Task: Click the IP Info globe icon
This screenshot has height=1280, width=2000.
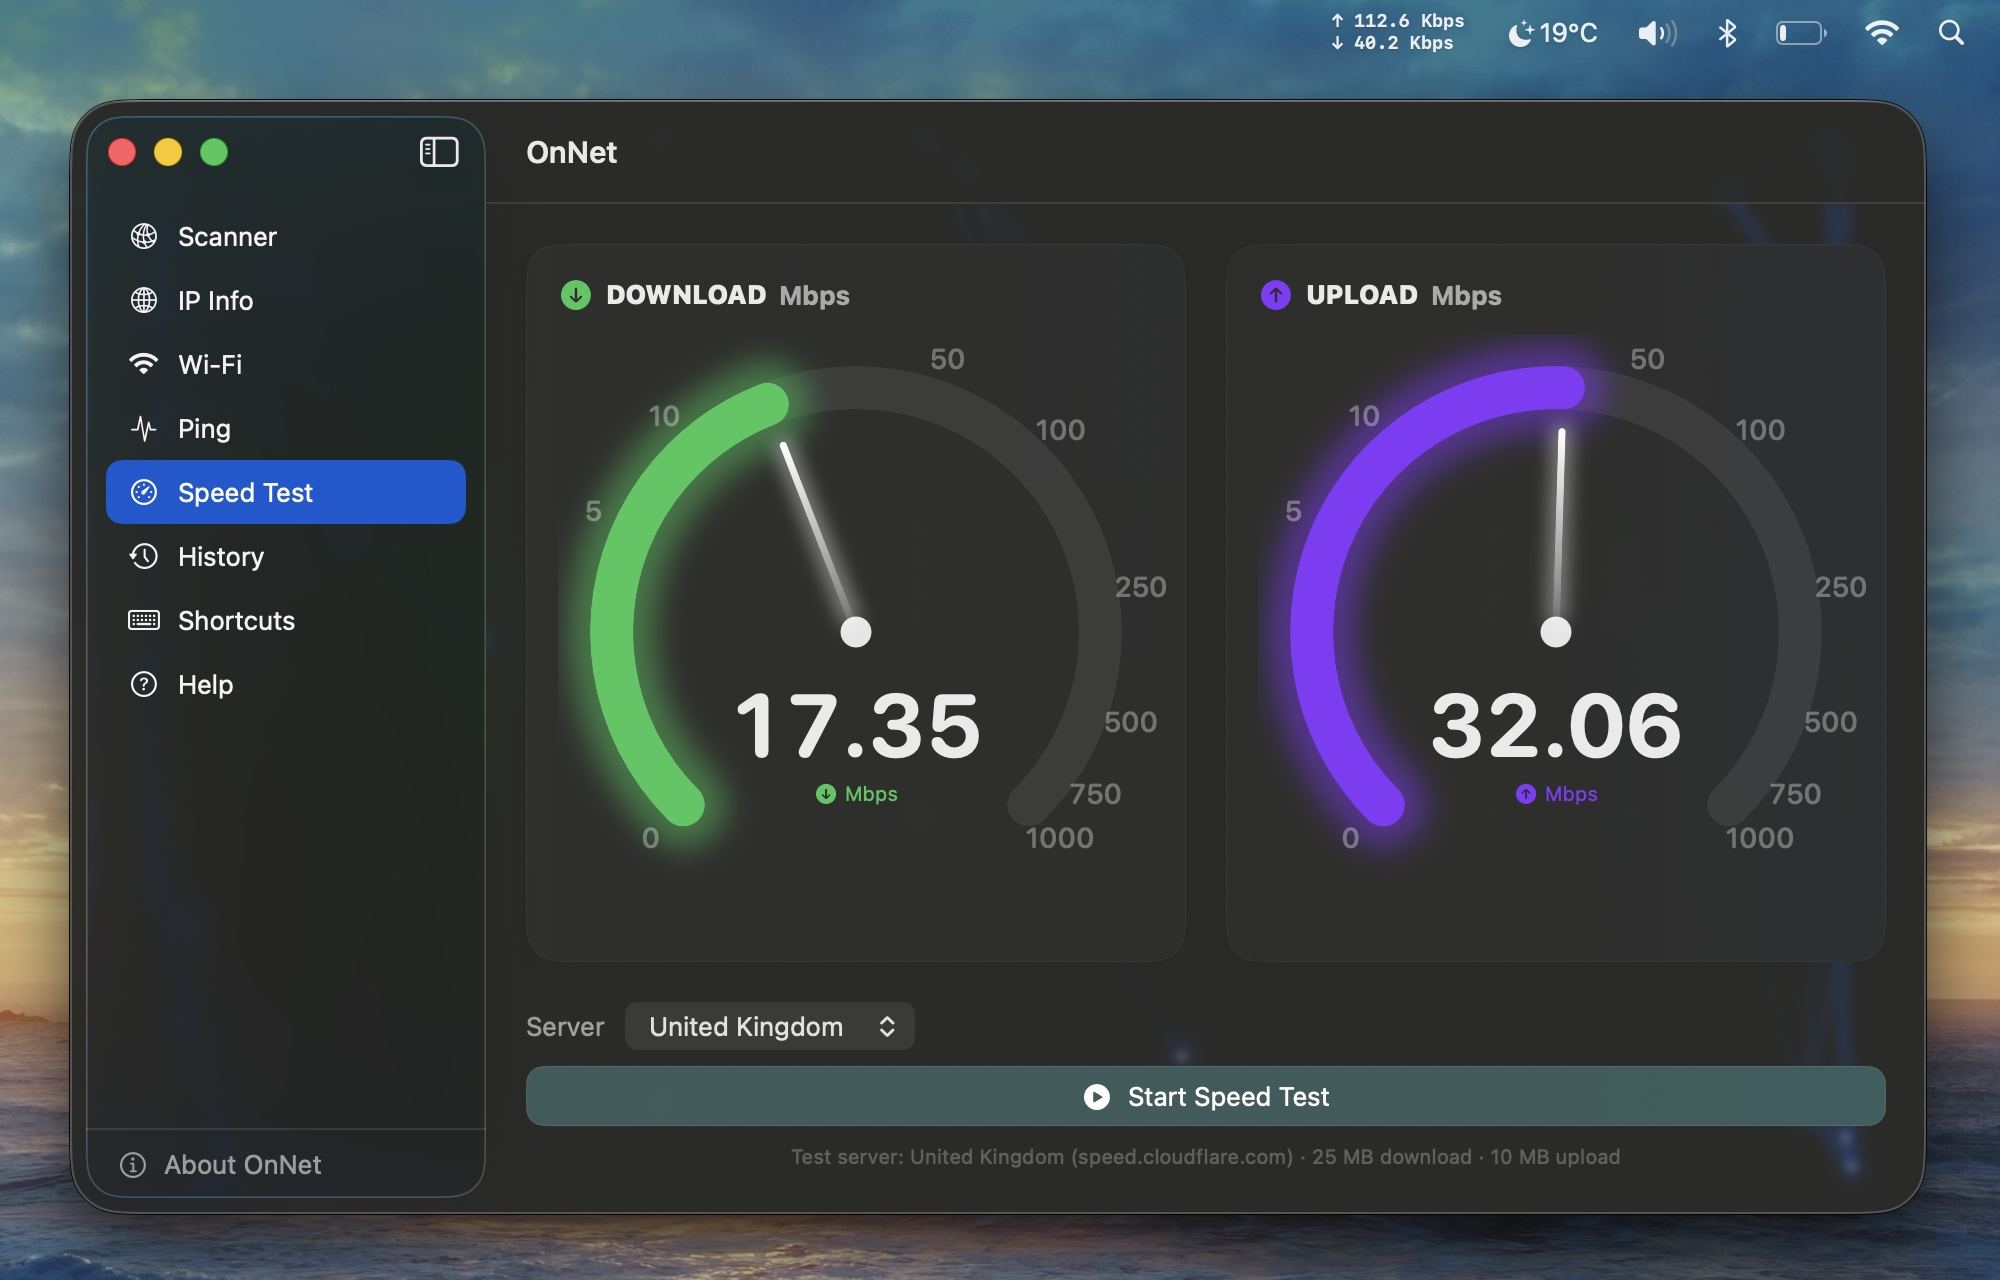Action: pos(144,300)
